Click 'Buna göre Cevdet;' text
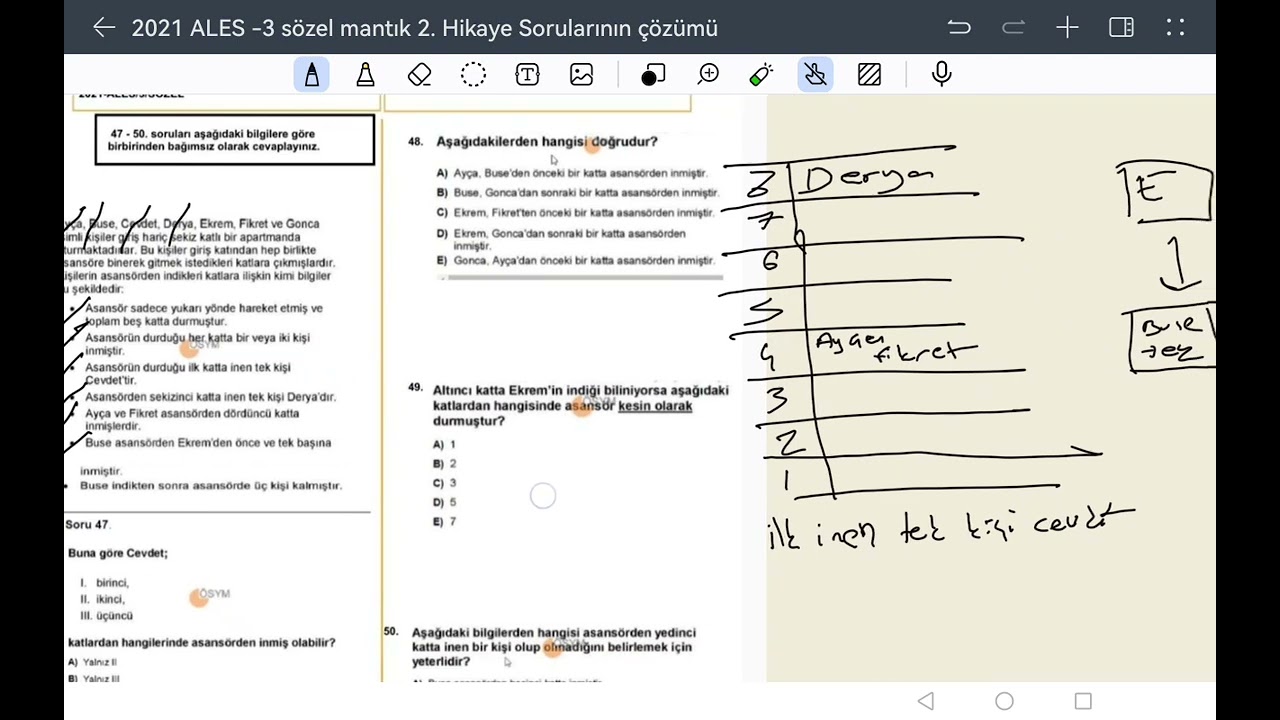 coord(118,553)
